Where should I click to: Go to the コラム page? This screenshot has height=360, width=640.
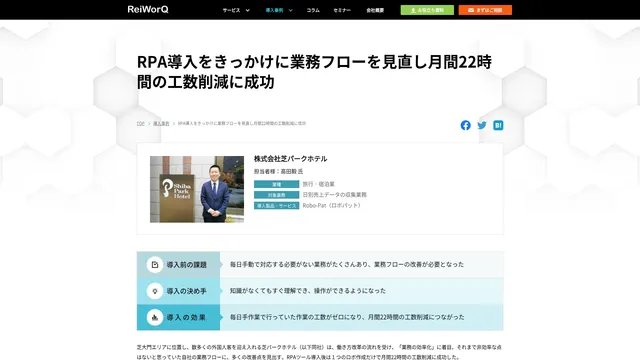(313, 10)
